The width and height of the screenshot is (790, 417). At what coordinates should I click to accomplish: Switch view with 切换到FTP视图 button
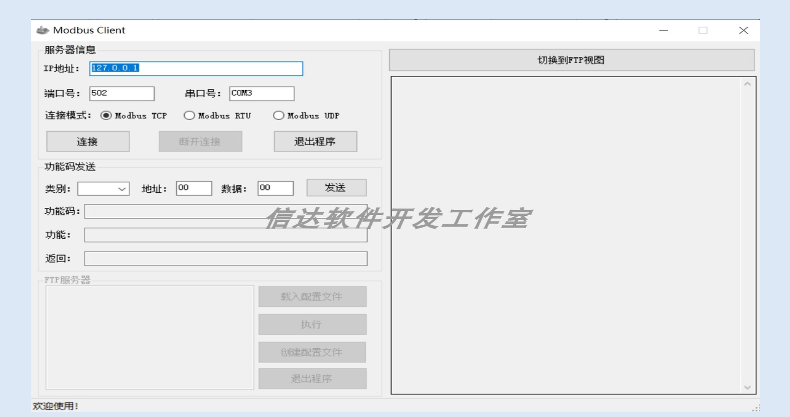572,60
